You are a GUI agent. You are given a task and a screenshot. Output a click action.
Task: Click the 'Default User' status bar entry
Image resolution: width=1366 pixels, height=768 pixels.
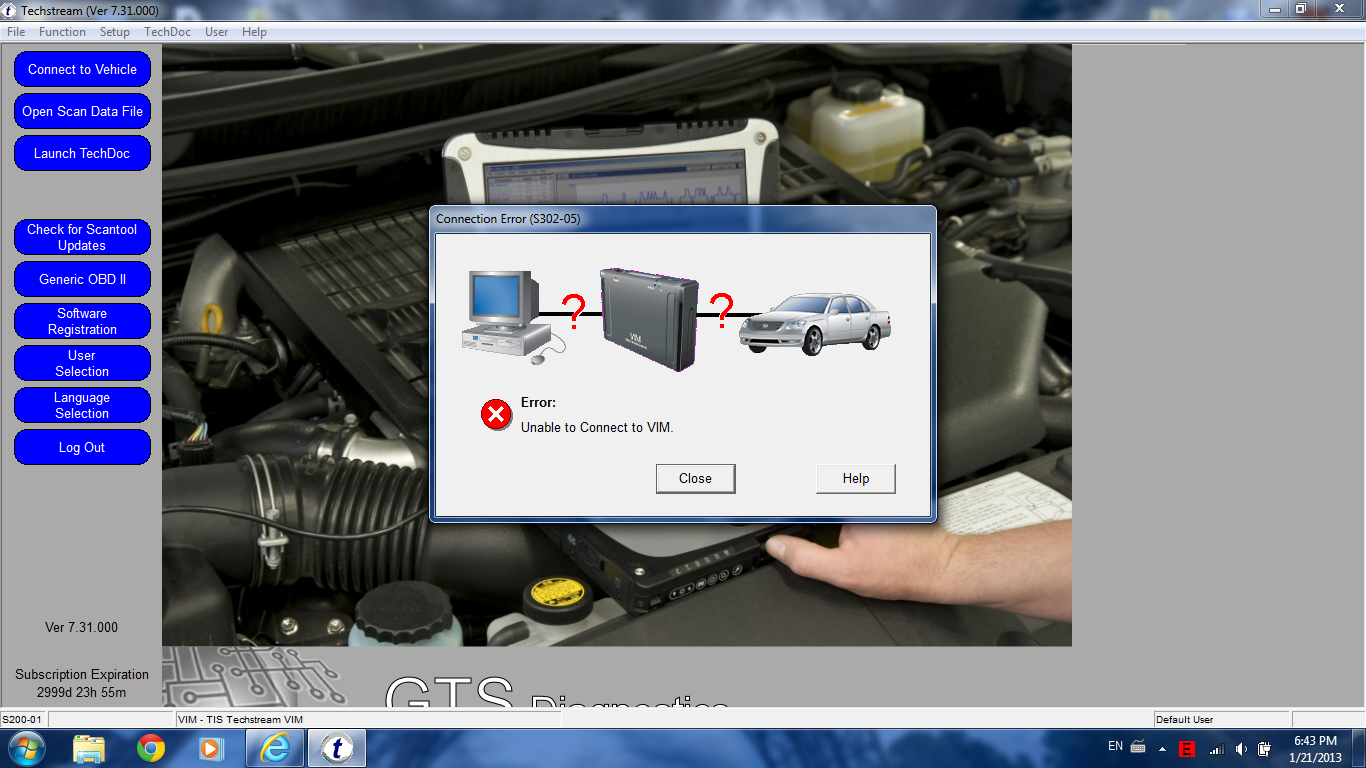pyautogui.click(x=1184, y=720)
